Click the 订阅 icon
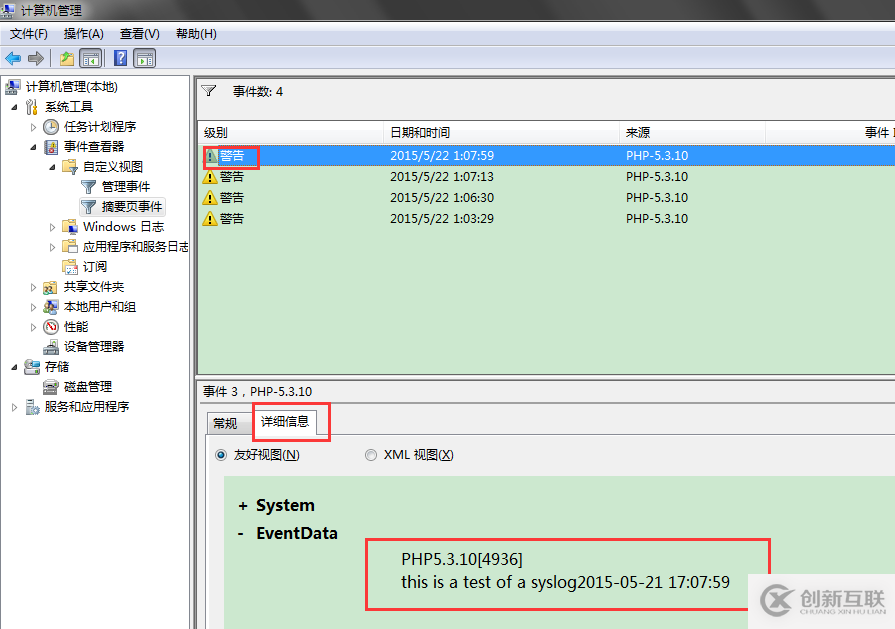895x629 pixels. [70, 267]
